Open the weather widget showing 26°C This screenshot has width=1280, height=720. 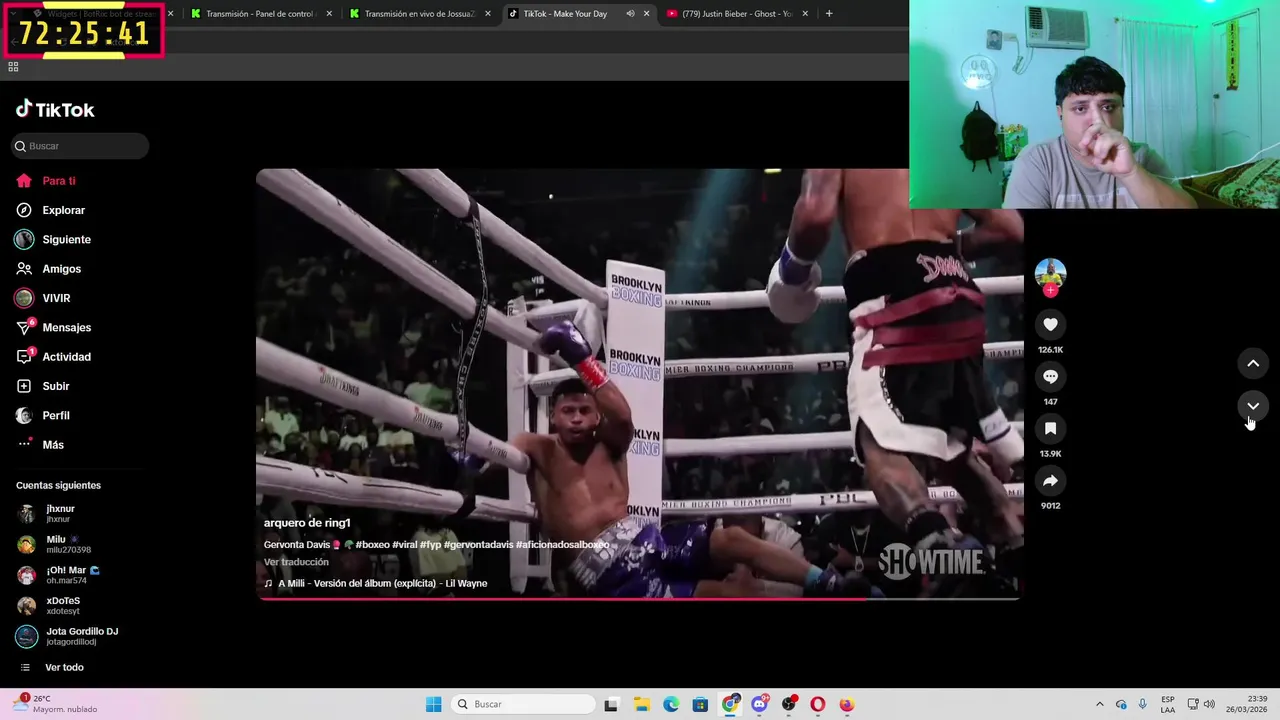57,704
